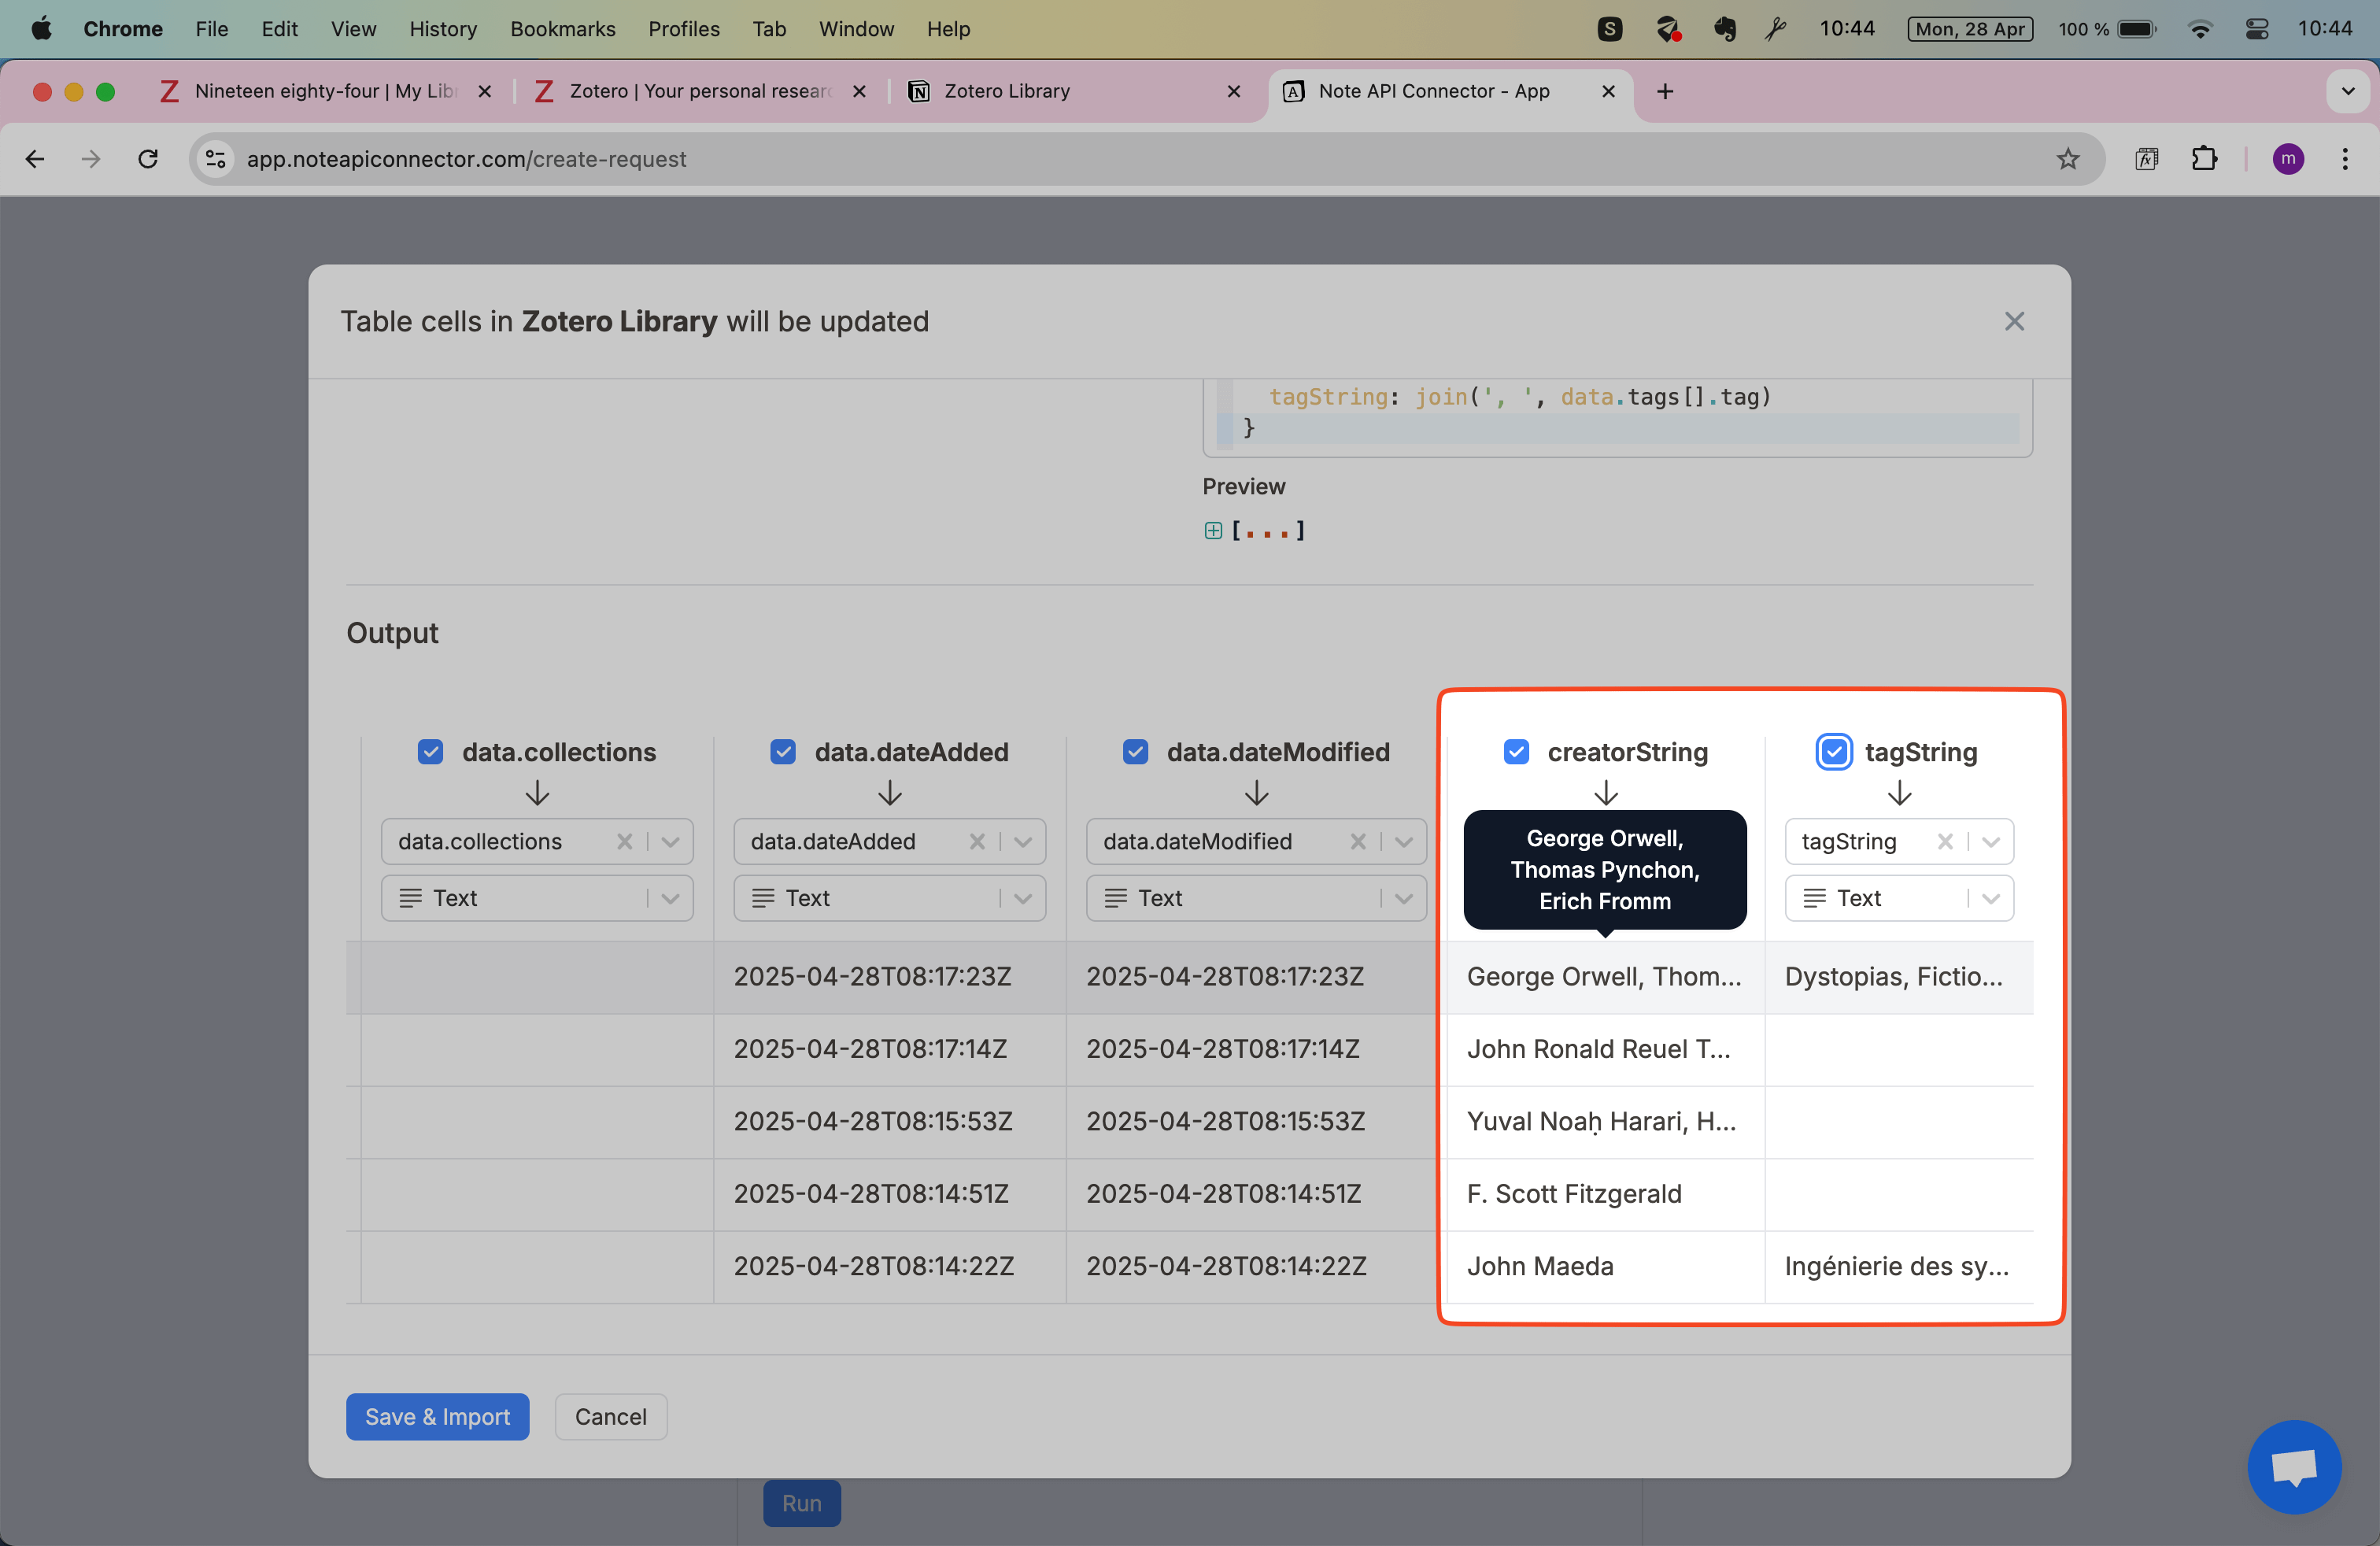
Task: Clear the data.dateModified field mapping
Action: pyautogui.click(x=1358, y=841)
